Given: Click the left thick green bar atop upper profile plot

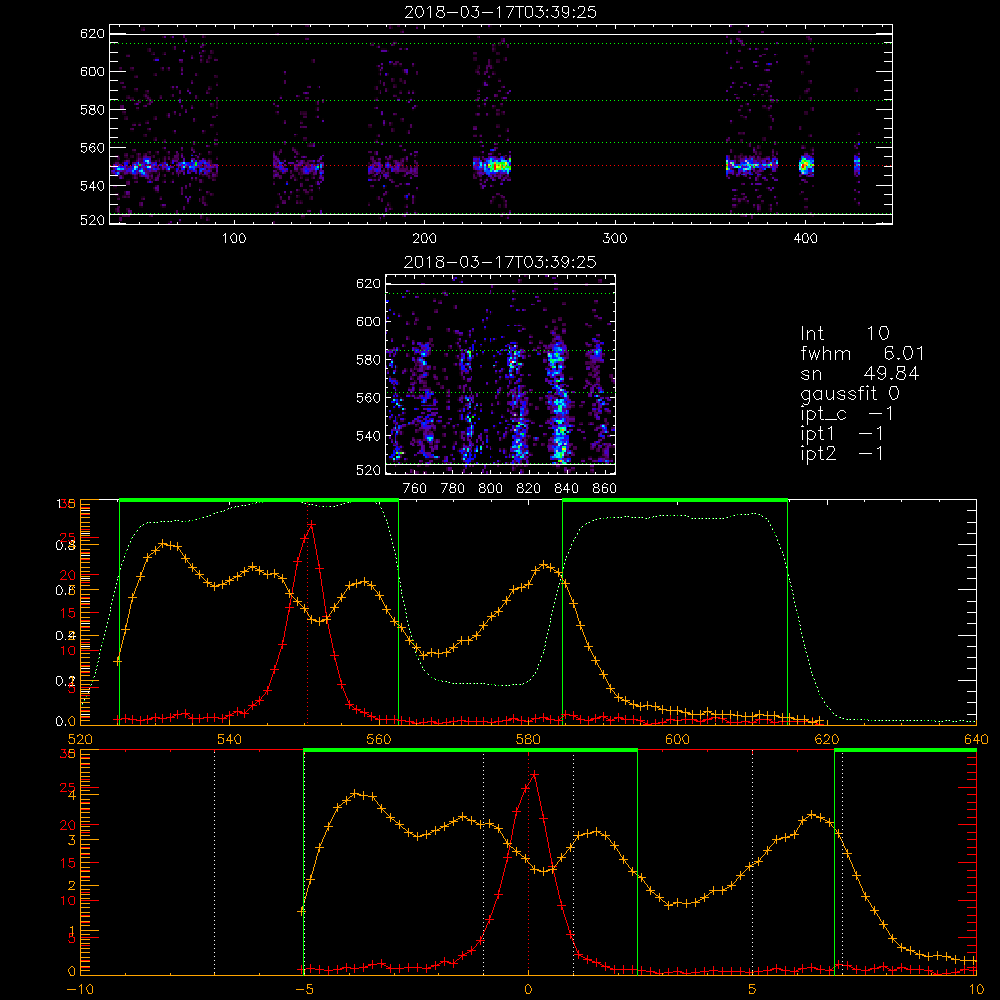Looking at the screenshot, I should [x=259, y=500].
